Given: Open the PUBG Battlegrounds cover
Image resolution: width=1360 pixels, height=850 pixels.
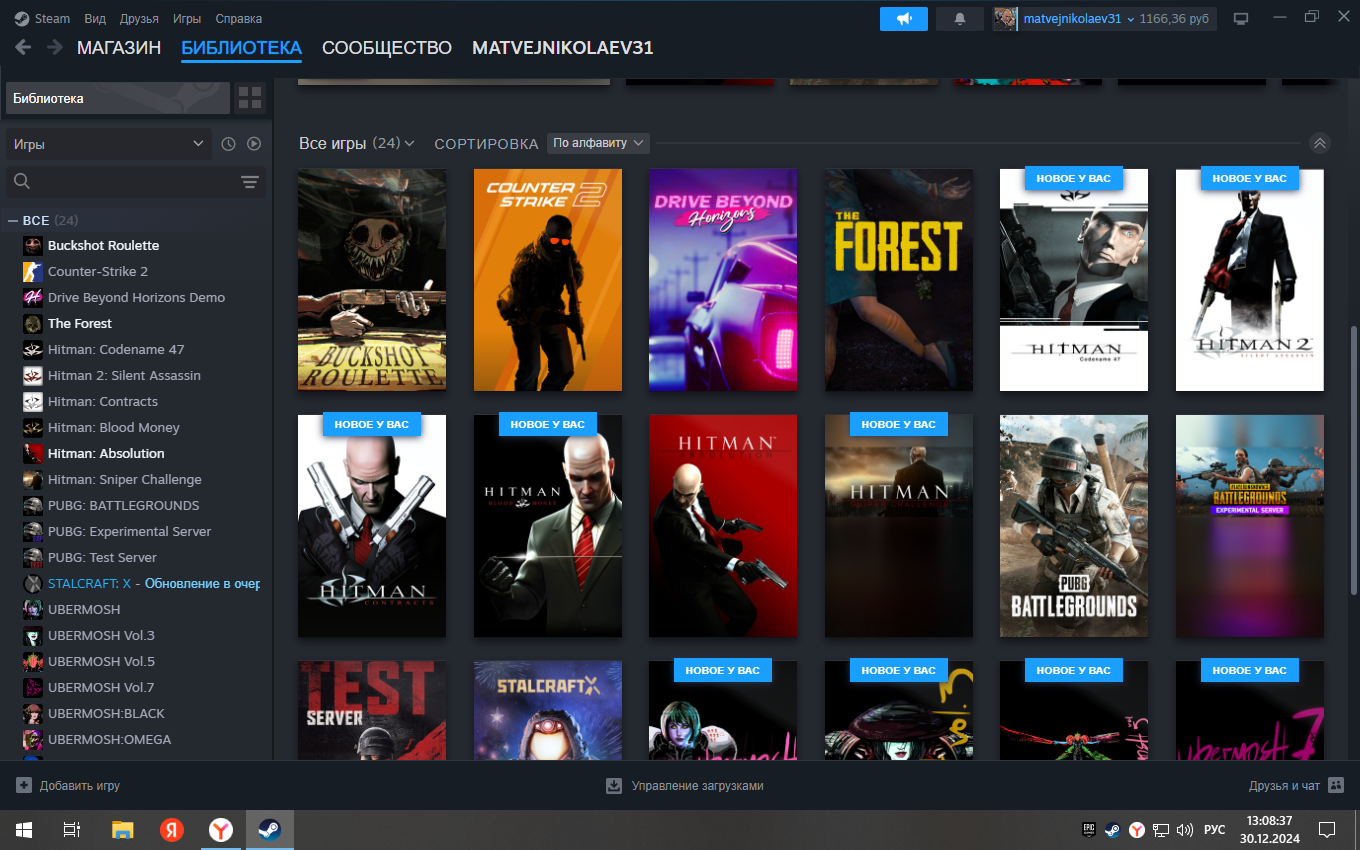Looking at the screenshot, I should [1074, 526].
